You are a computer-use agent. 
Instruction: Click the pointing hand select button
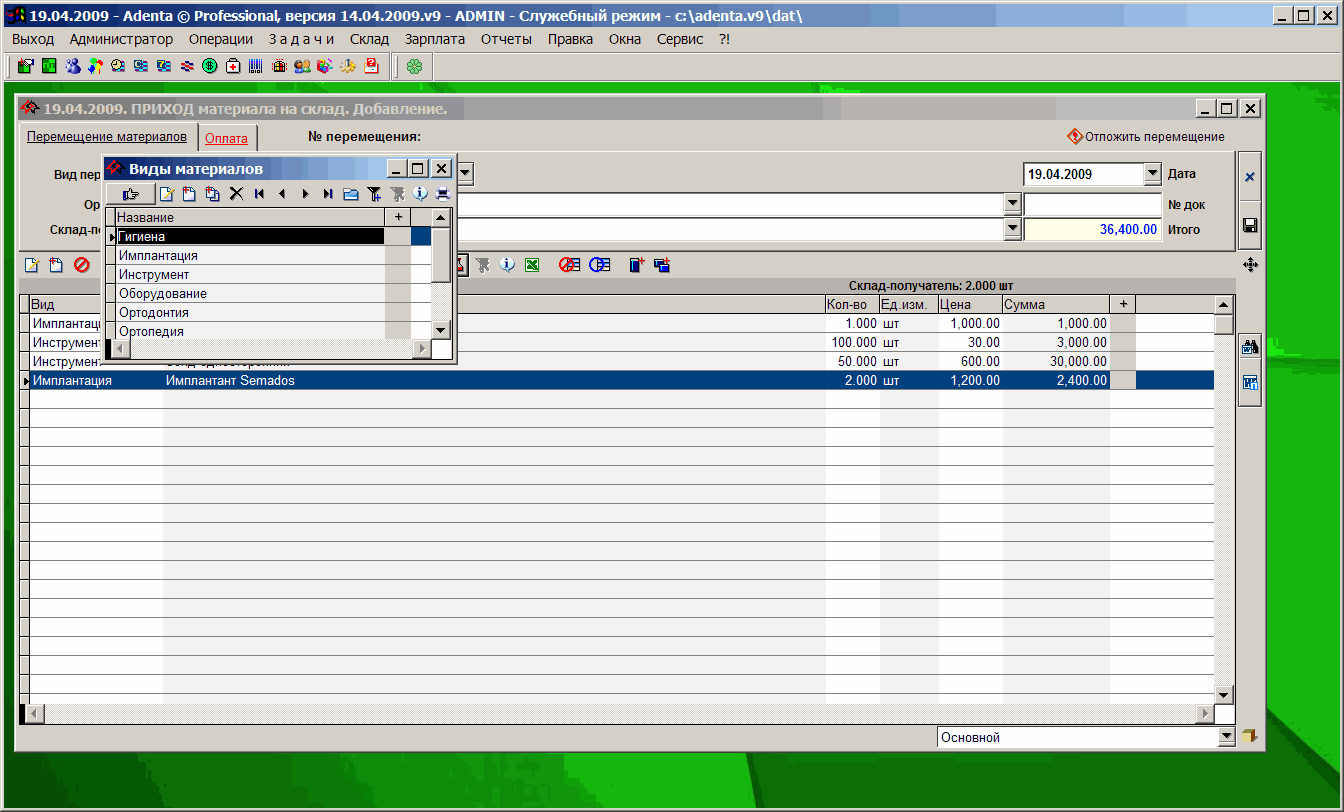(x=130, y=194)
